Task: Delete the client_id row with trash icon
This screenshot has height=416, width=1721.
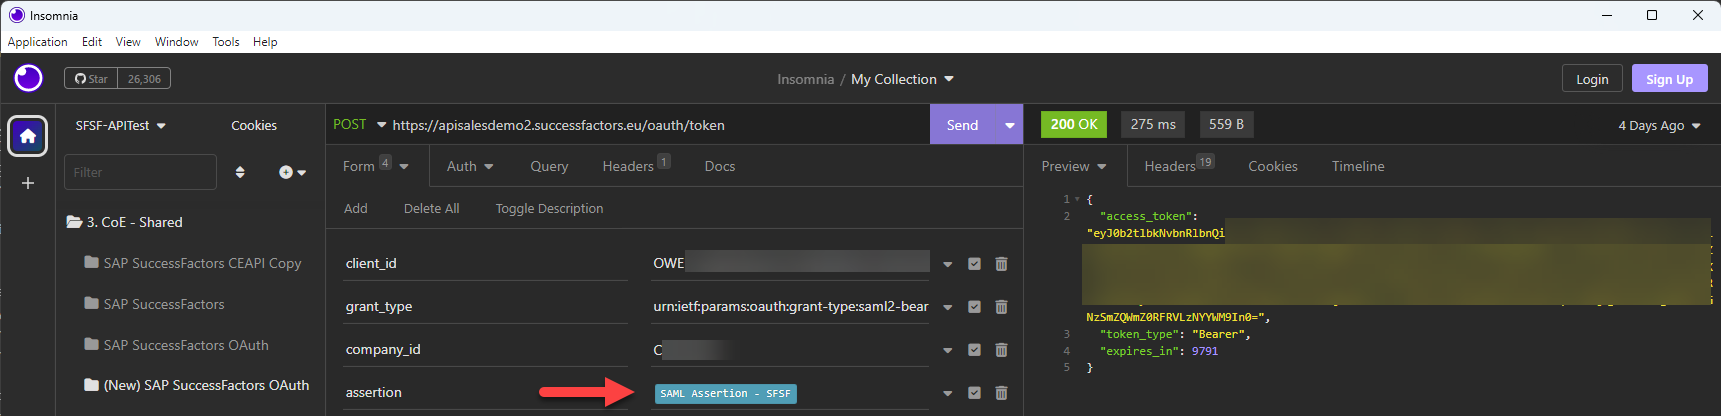Action: click(1001, 264)
